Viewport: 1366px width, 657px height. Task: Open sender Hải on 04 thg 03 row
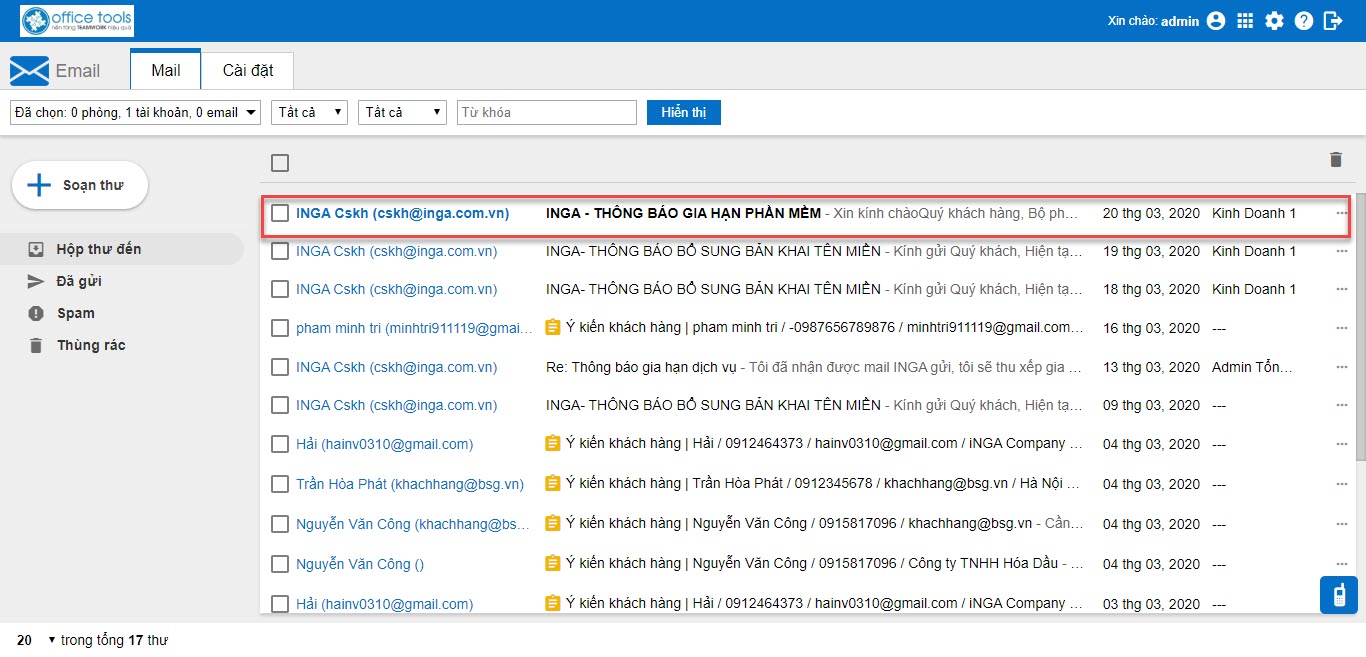384,444
